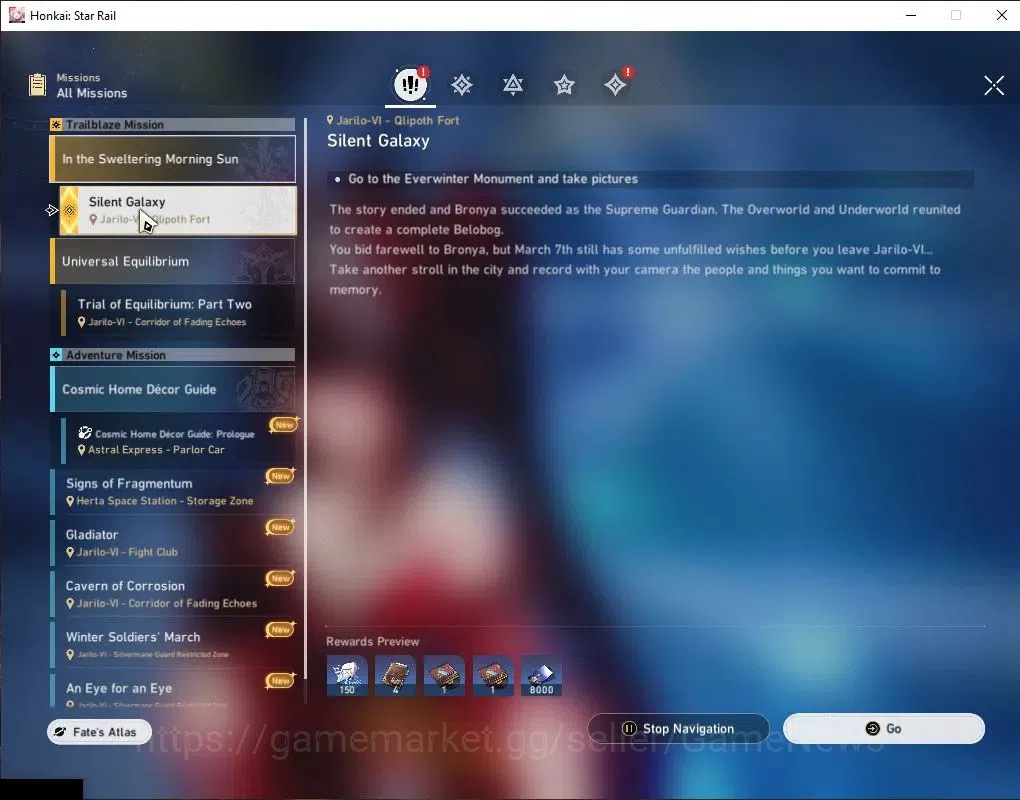The image size is (1020, 800).
Task: Select Winter Soldiers' March mission
Action: point(172,645)
